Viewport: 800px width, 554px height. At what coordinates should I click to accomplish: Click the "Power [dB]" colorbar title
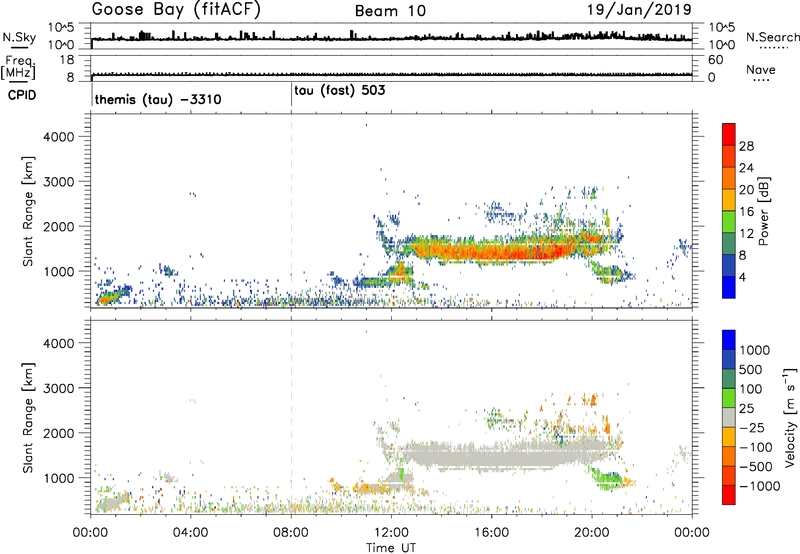[x=764, y=211]
